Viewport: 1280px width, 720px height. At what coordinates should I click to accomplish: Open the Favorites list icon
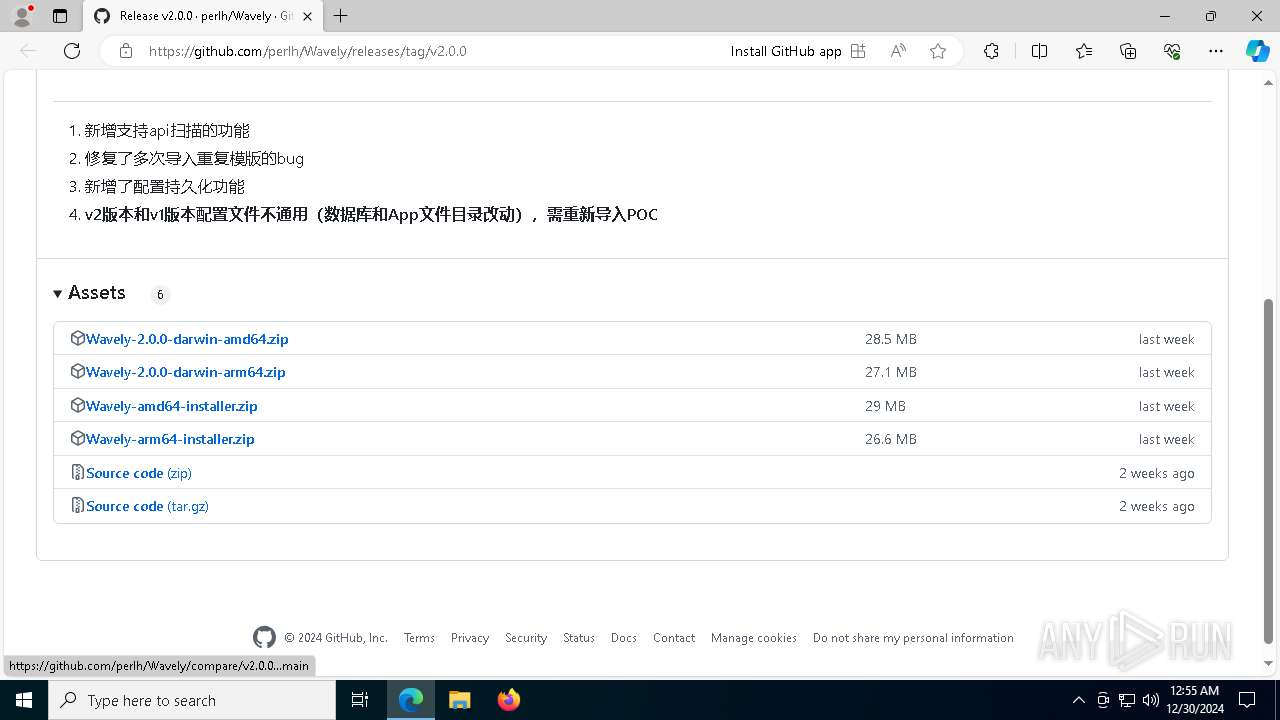1084,51
